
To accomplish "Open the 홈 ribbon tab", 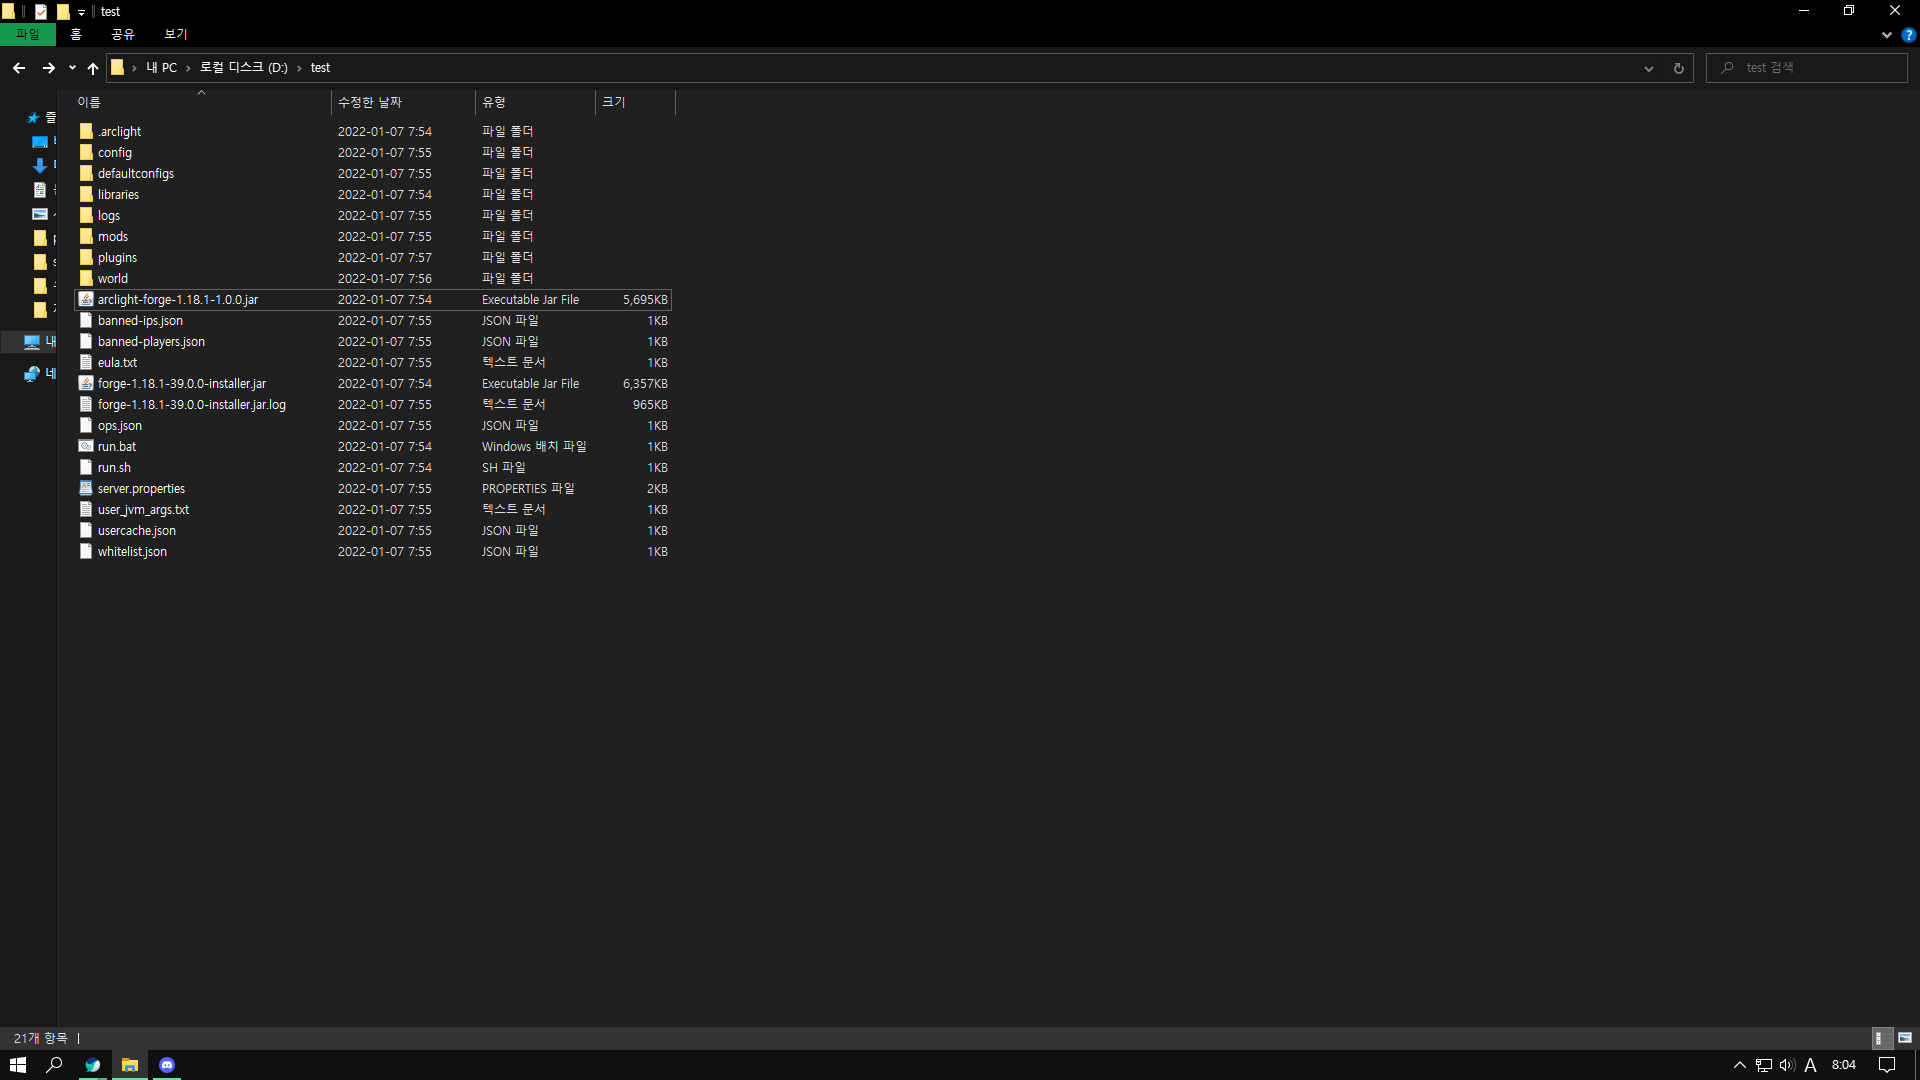I will click(74, 33).
